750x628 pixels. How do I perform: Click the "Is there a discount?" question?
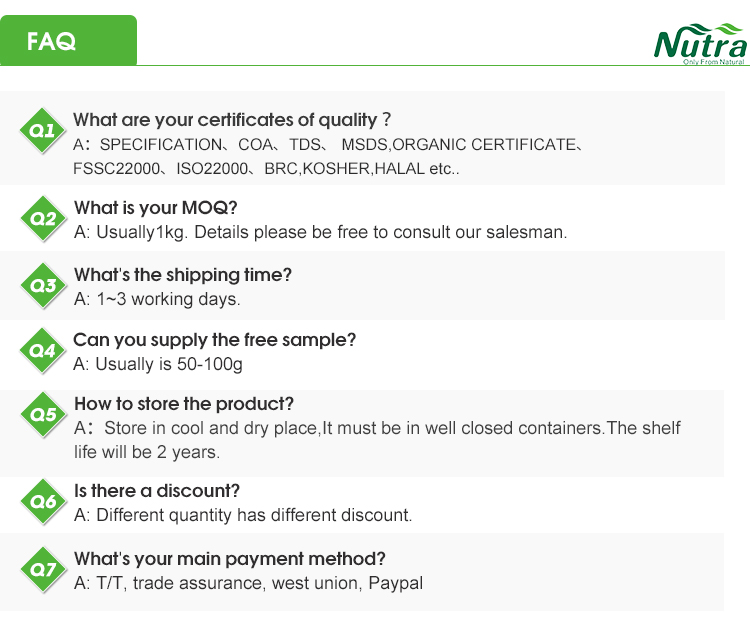click(156, 491)
